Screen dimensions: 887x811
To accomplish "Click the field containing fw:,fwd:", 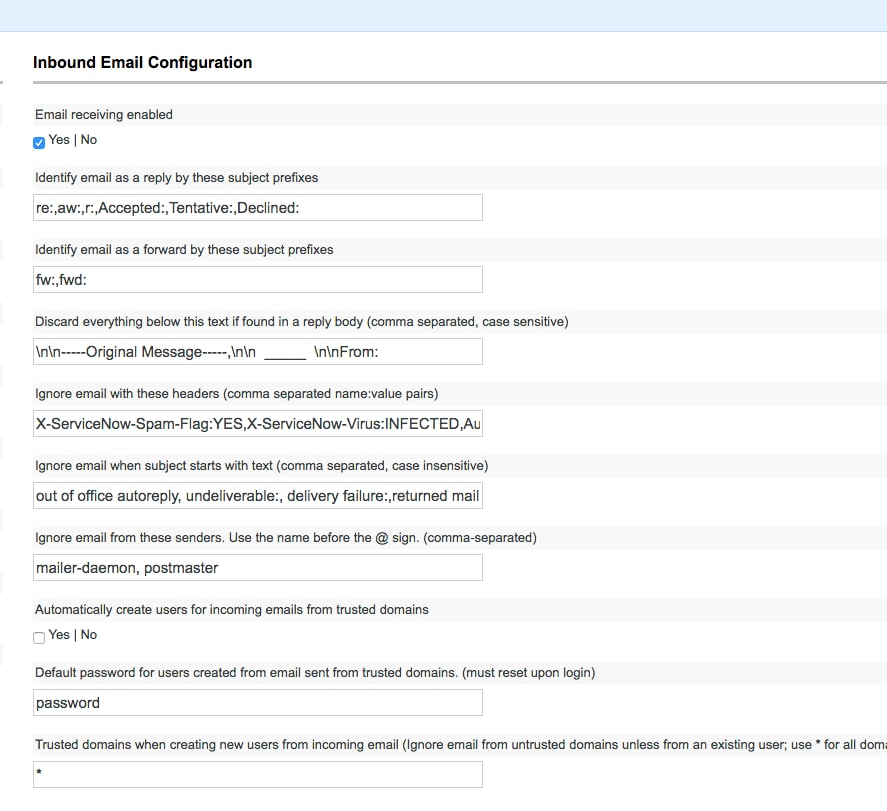I will point(257,279).
